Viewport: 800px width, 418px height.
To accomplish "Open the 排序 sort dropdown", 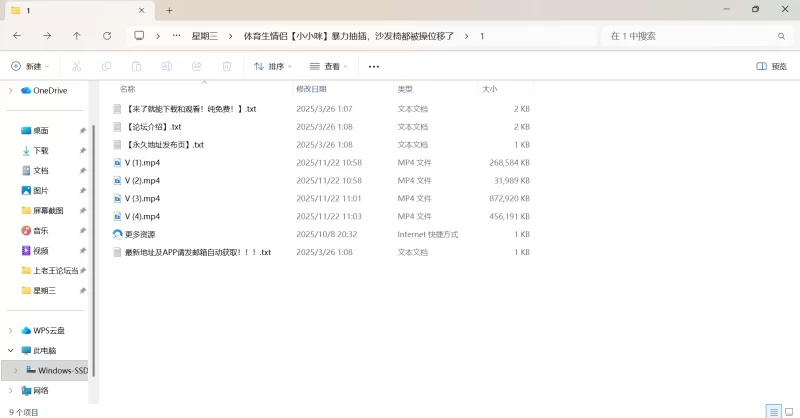I will 273,67.
